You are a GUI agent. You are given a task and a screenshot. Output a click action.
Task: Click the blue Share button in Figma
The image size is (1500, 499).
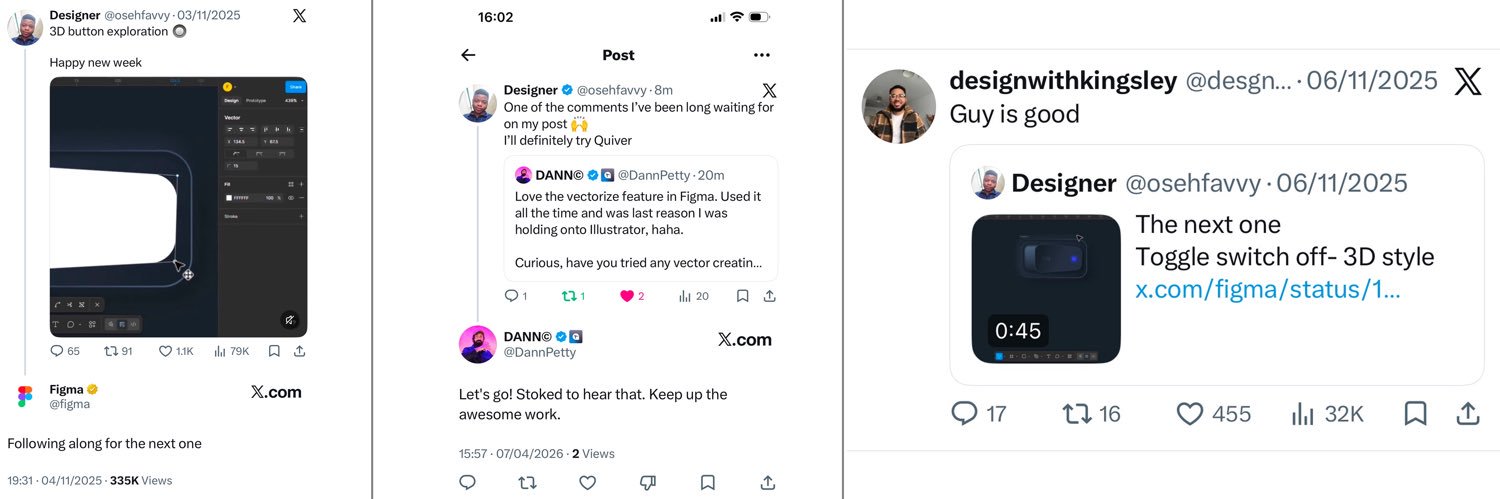tap(295, 87)
